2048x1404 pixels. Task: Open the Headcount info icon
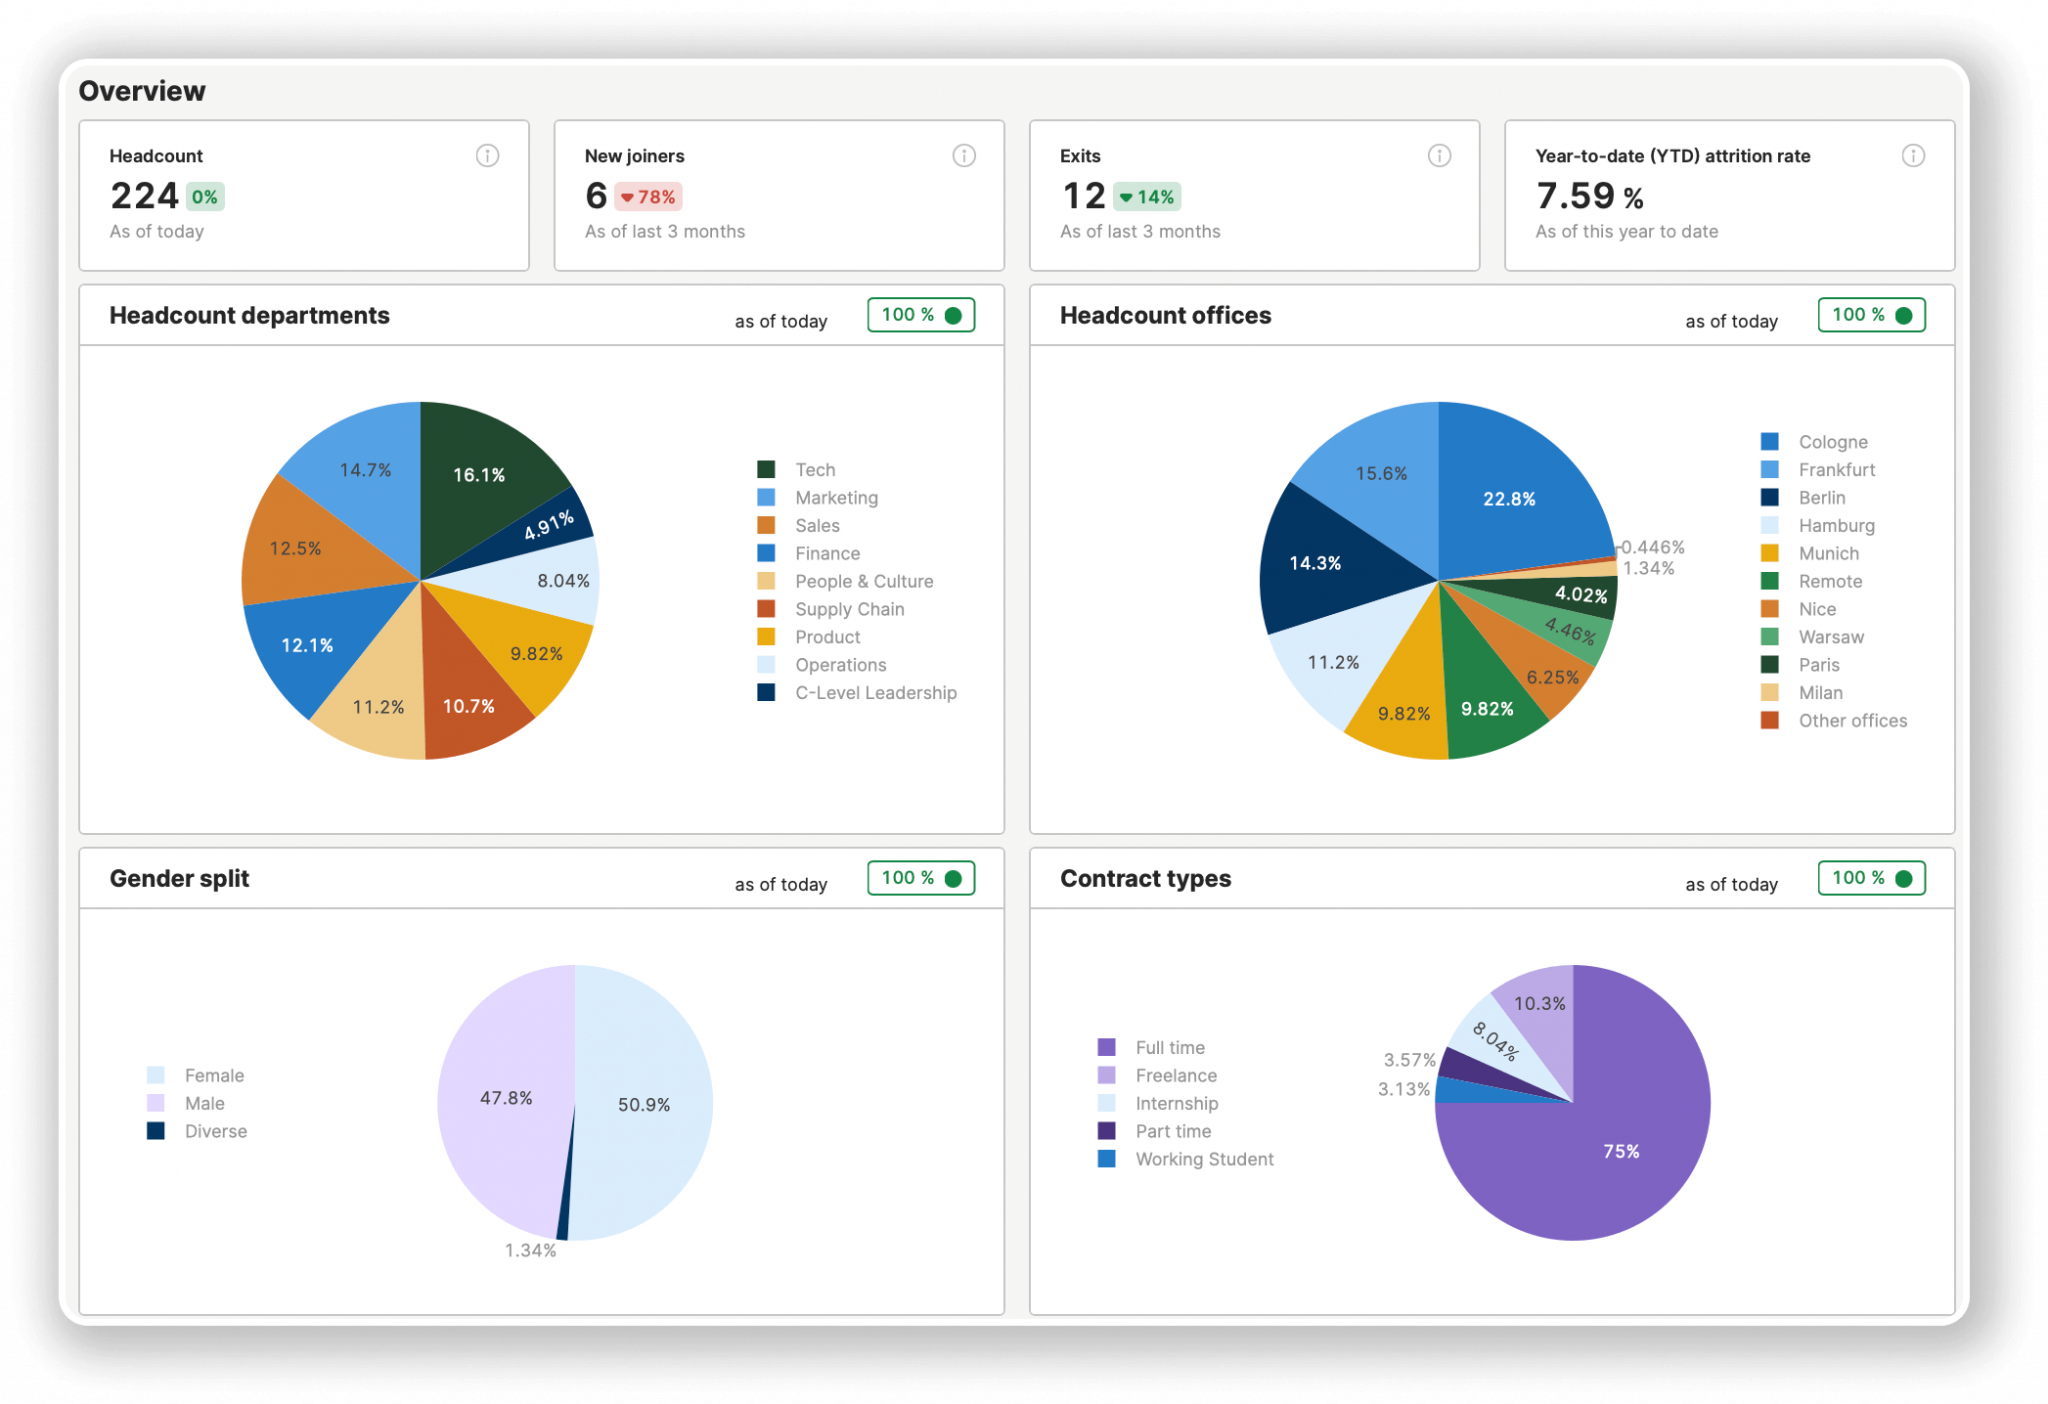[x=487, y=155]
